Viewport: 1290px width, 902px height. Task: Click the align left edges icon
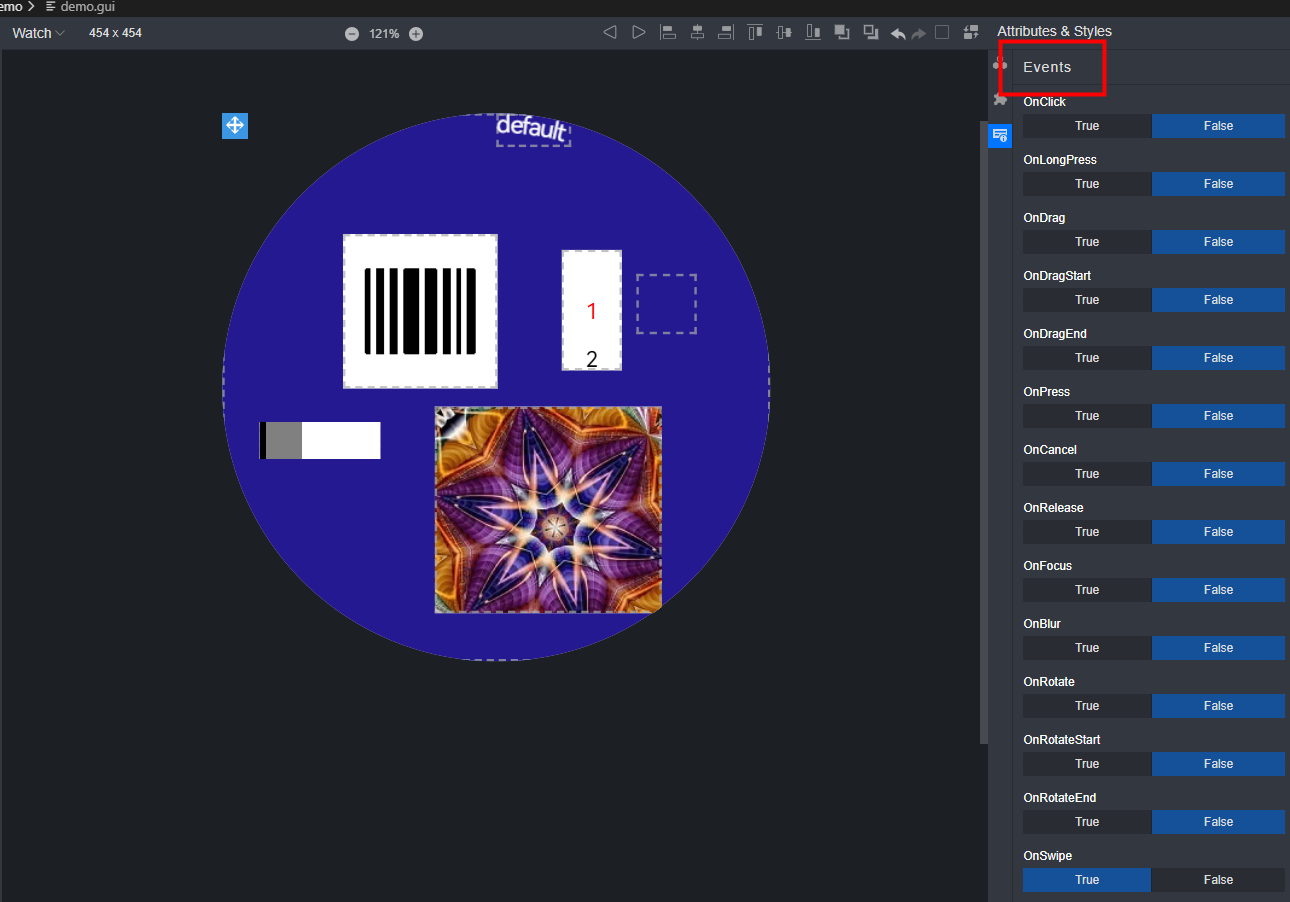(x=668, y=33)
